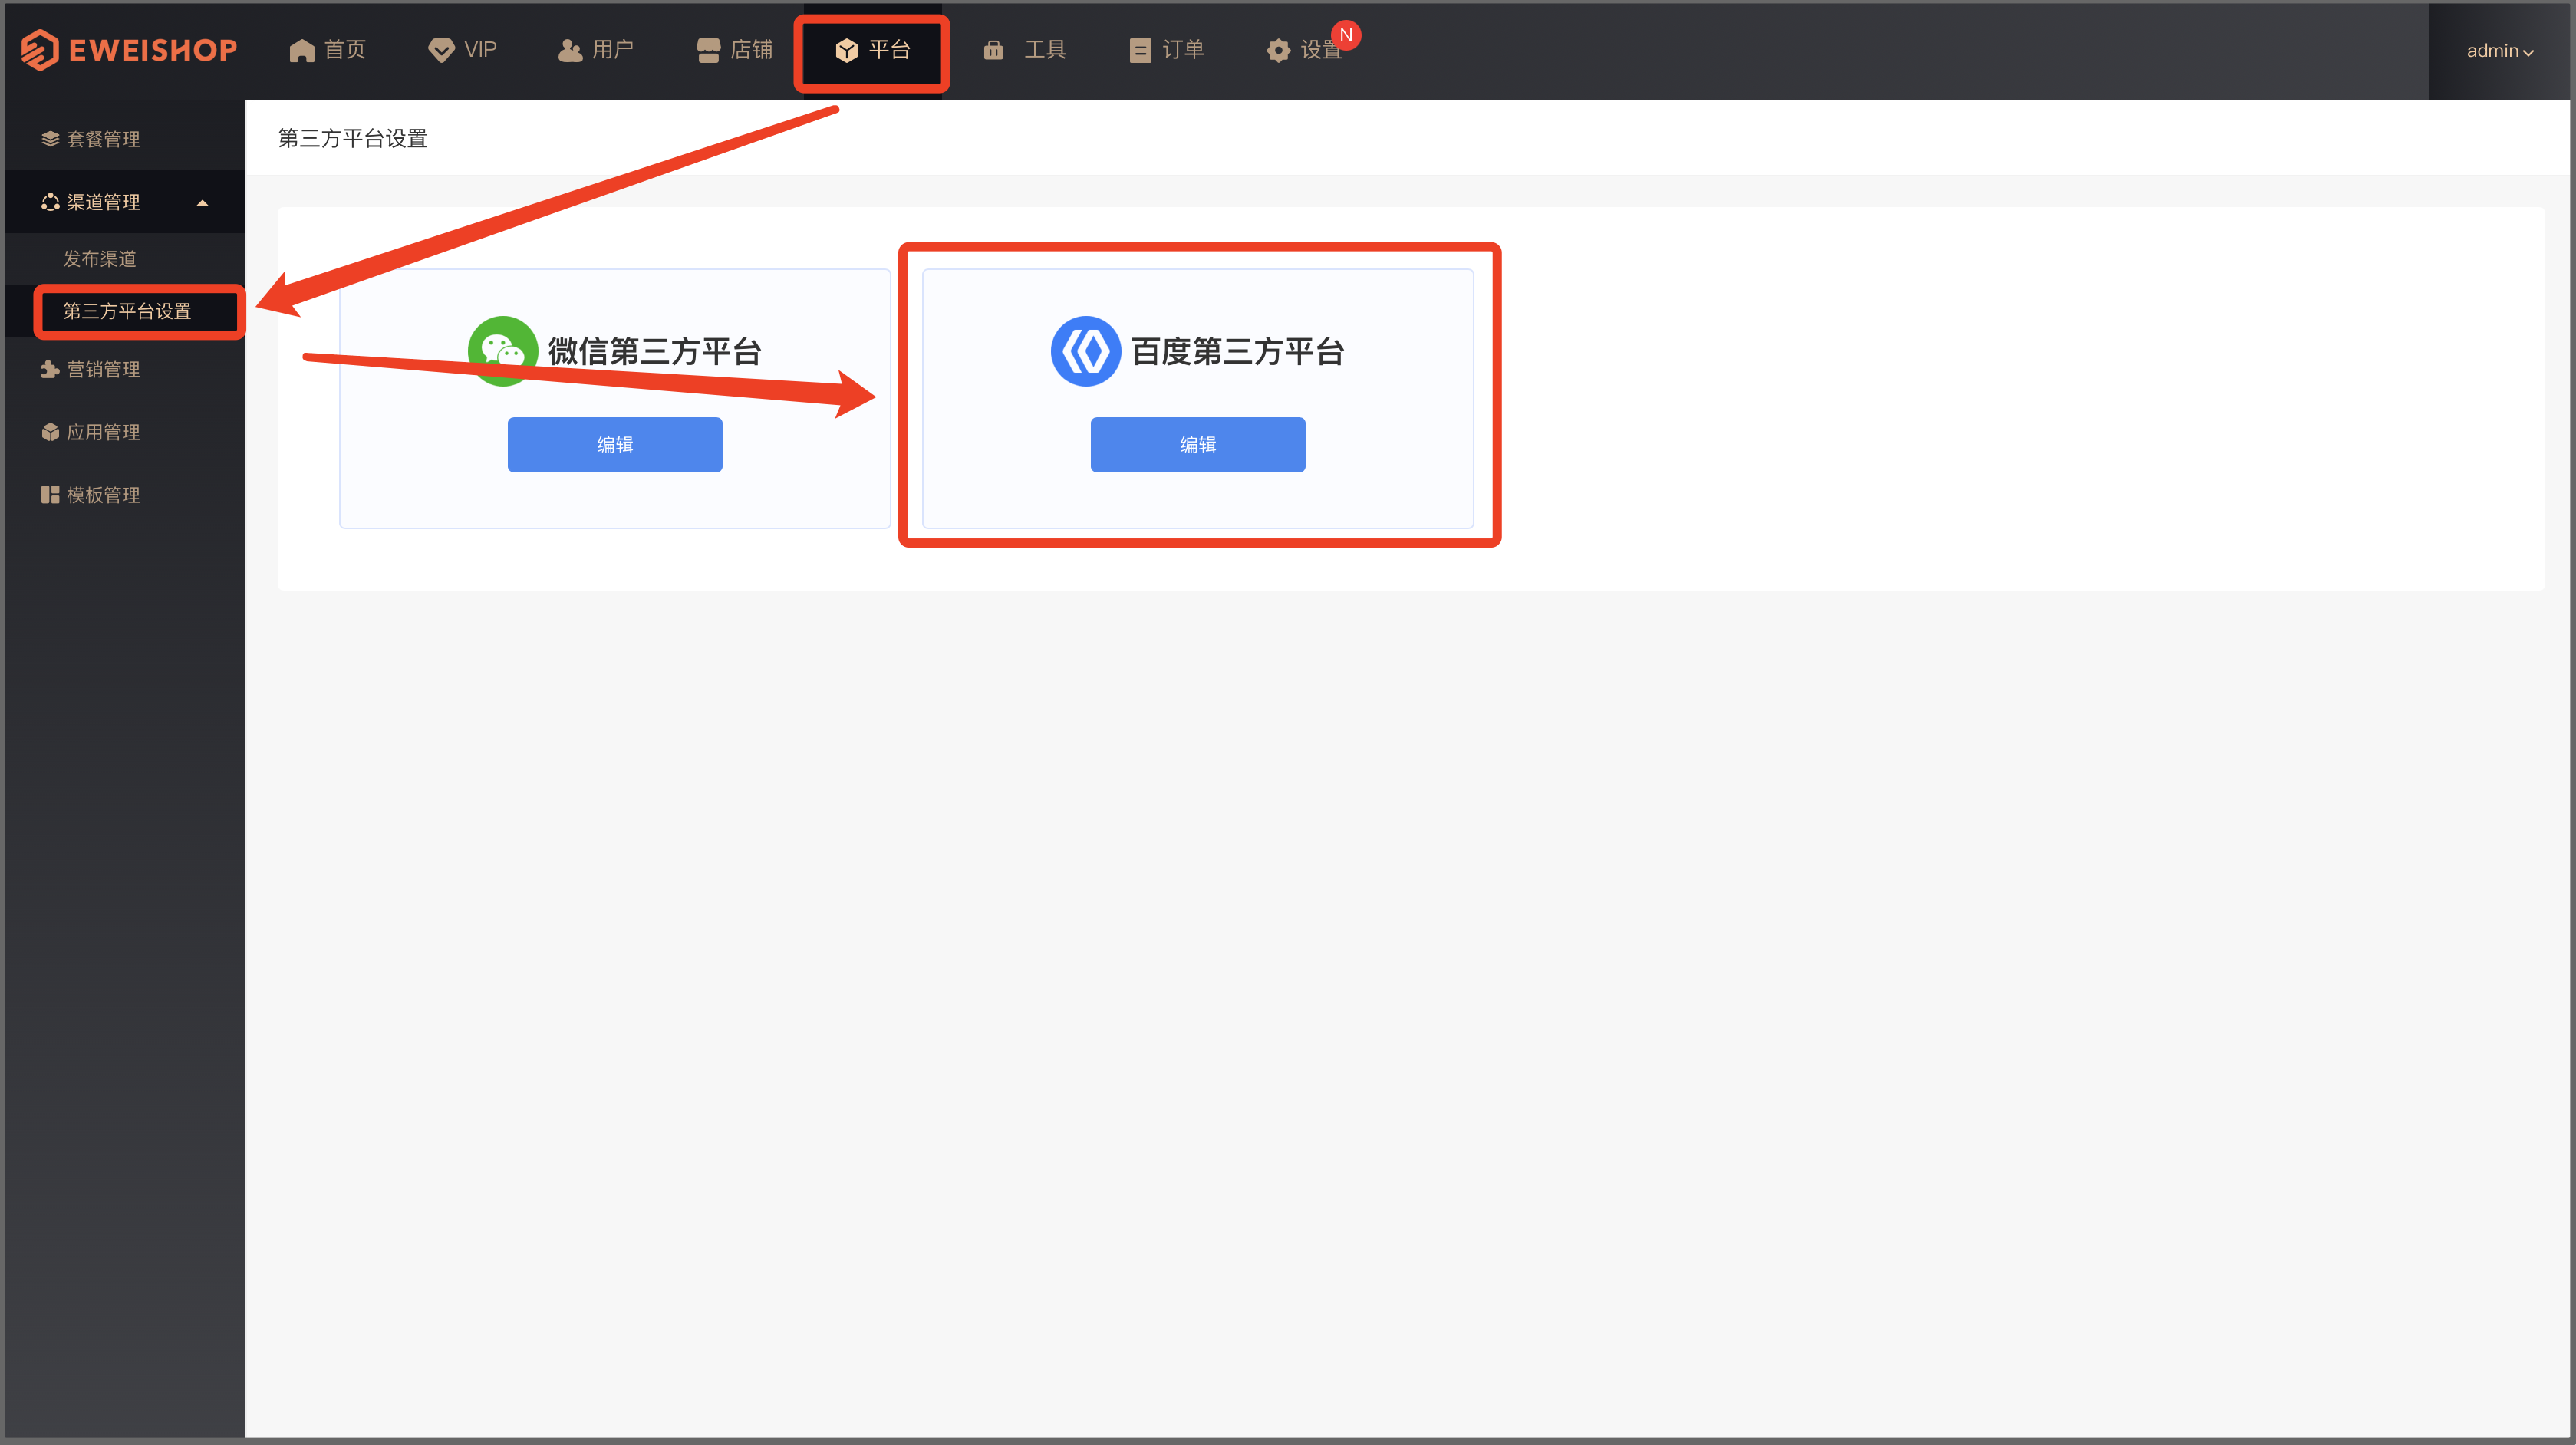Image resolution: width=2576 pixels, height=1445 pixels.
Task: Open the admin account dropdown
Action: tap(2500, 51)
